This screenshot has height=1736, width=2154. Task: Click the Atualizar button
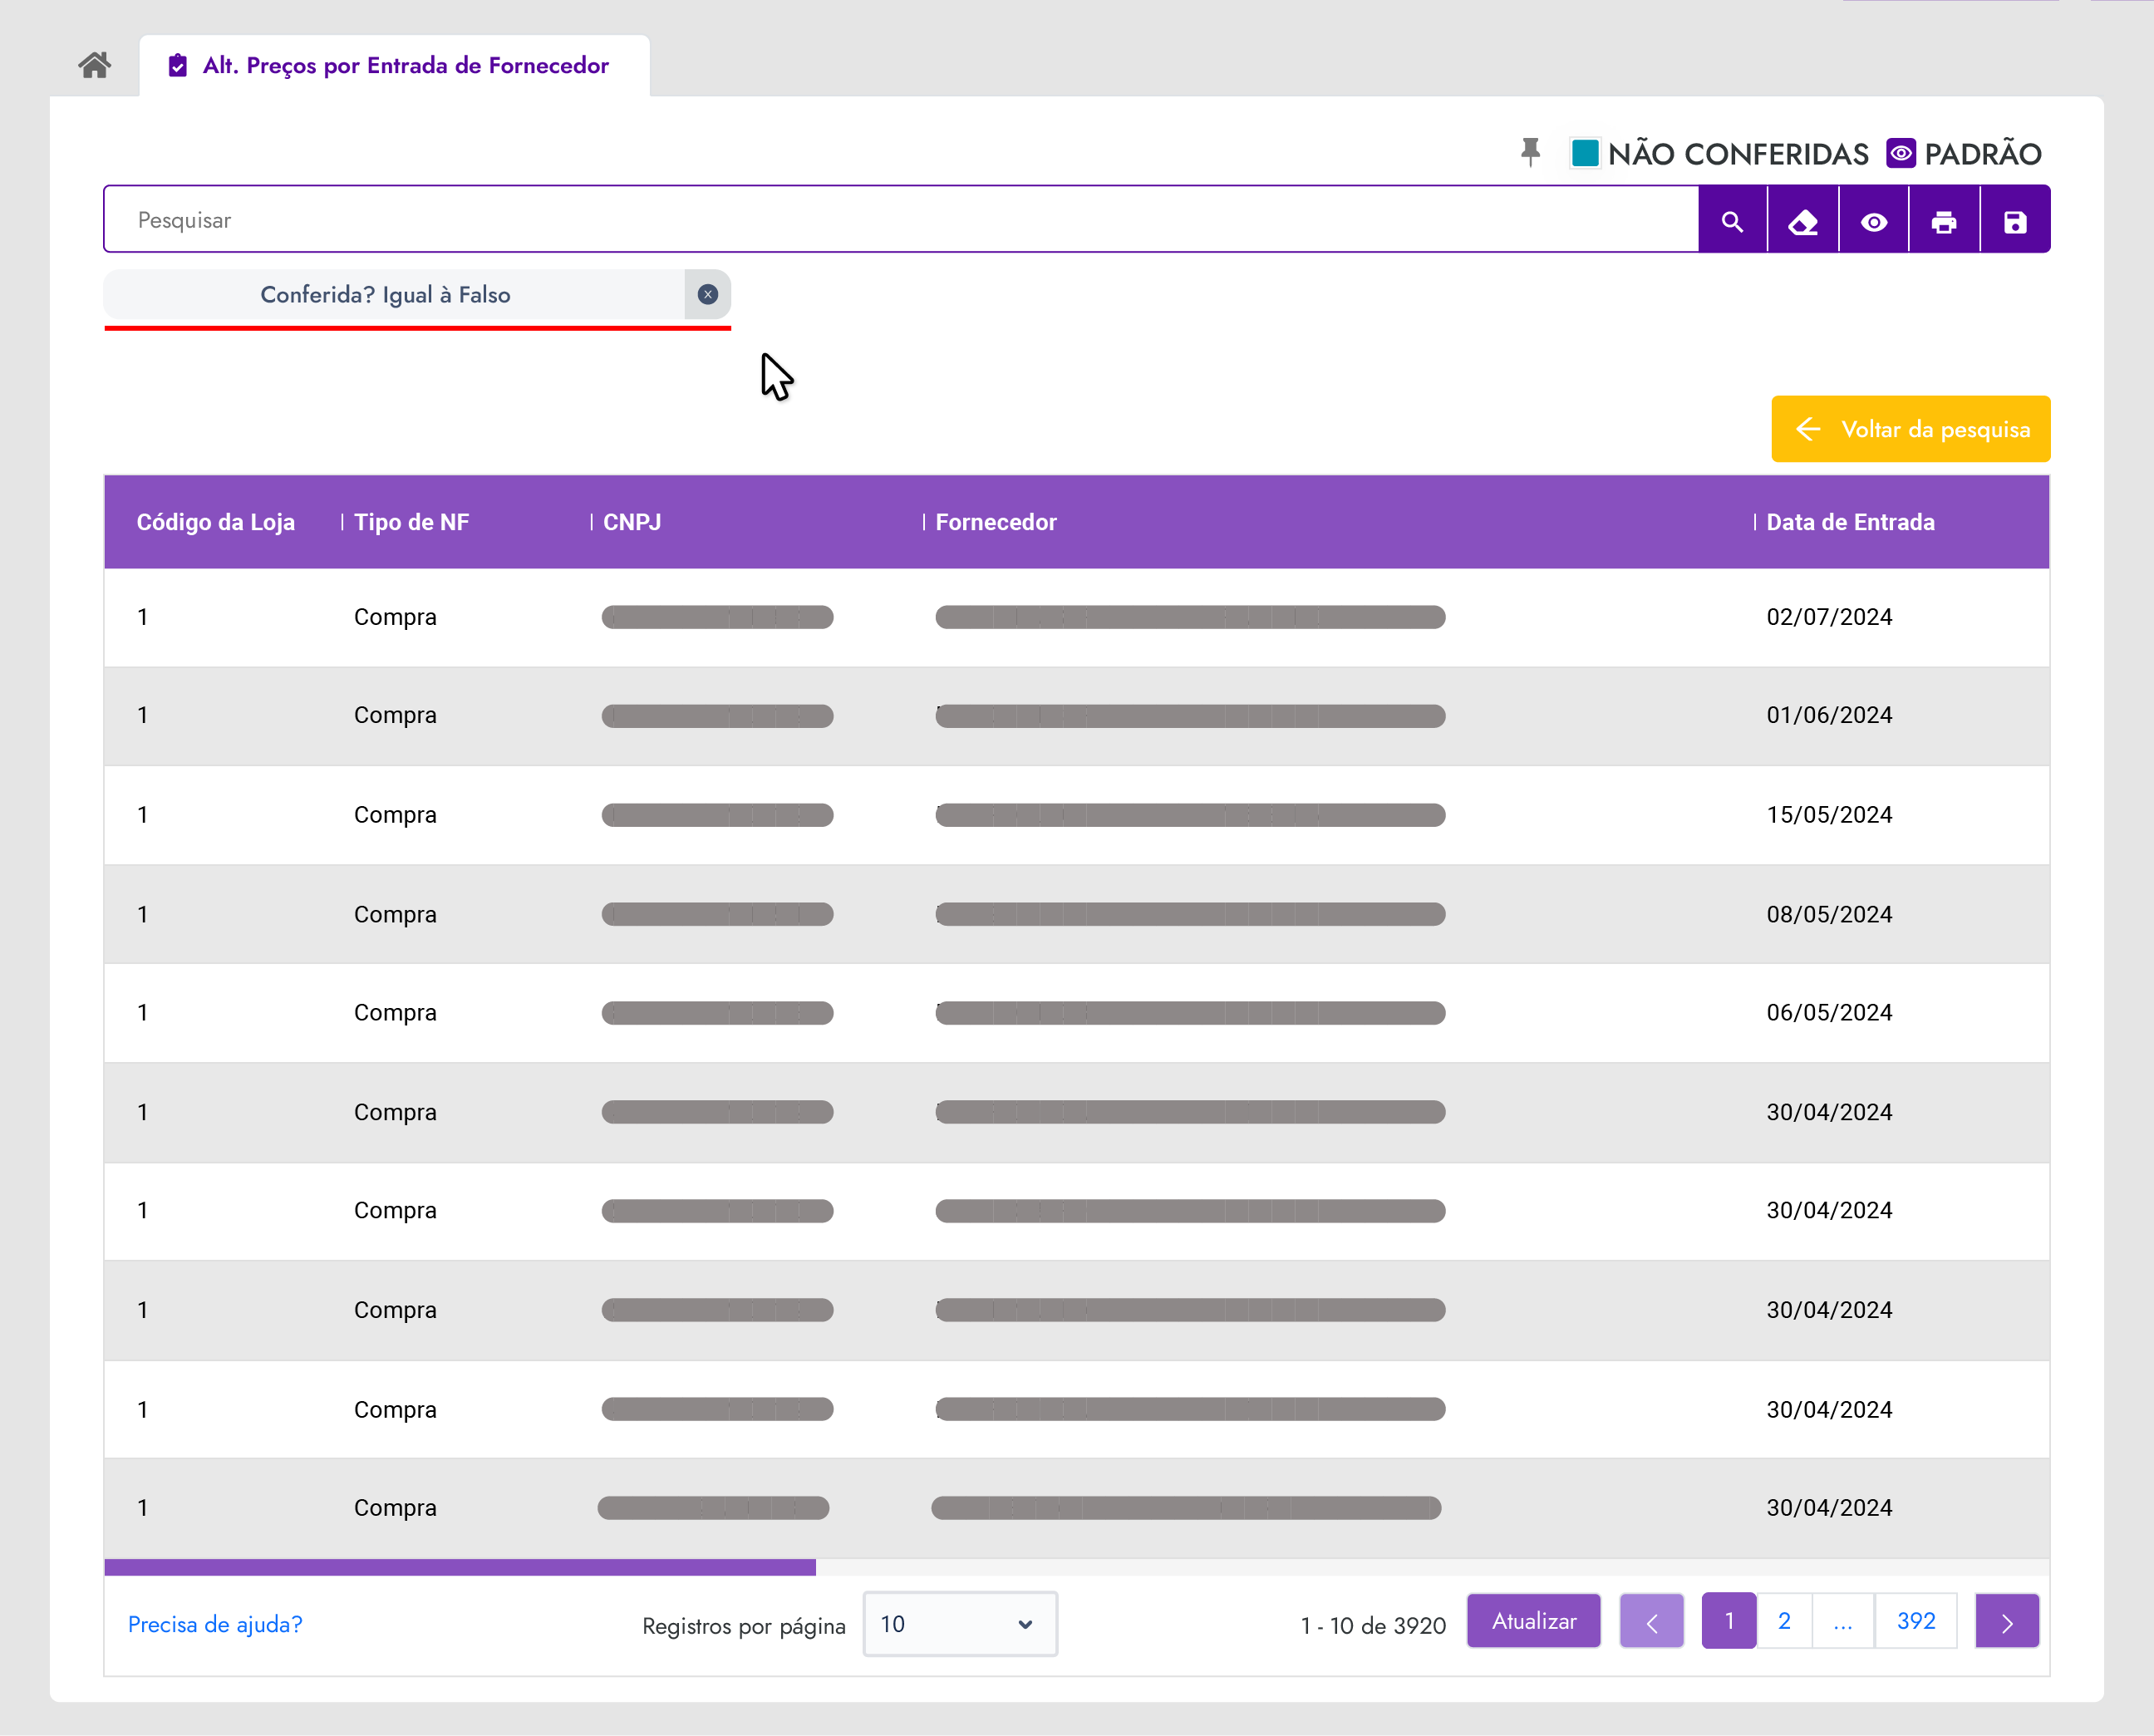1533,1620
